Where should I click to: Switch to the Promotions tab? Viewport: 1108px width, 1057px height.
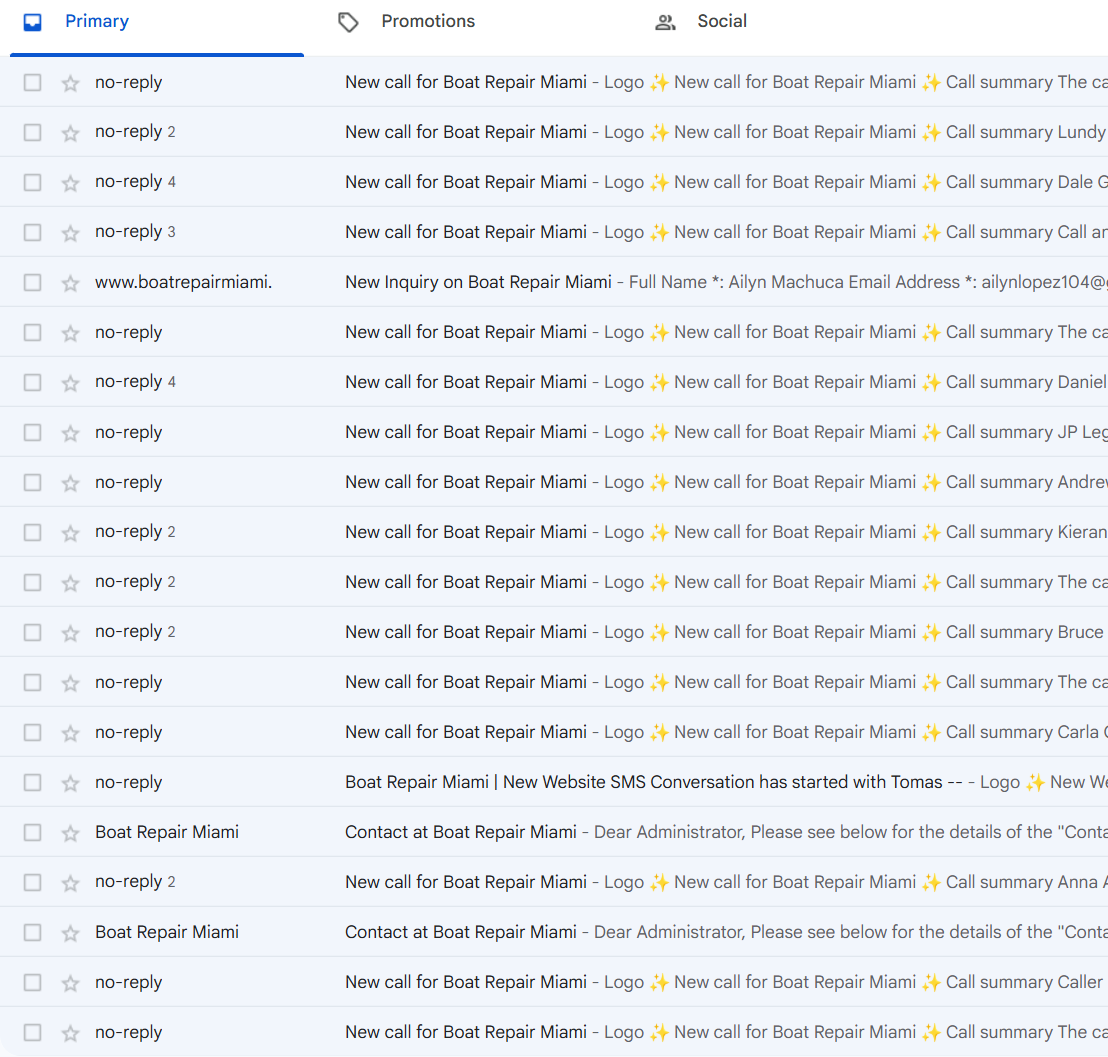pyautogui.click(x=428, y=21)
